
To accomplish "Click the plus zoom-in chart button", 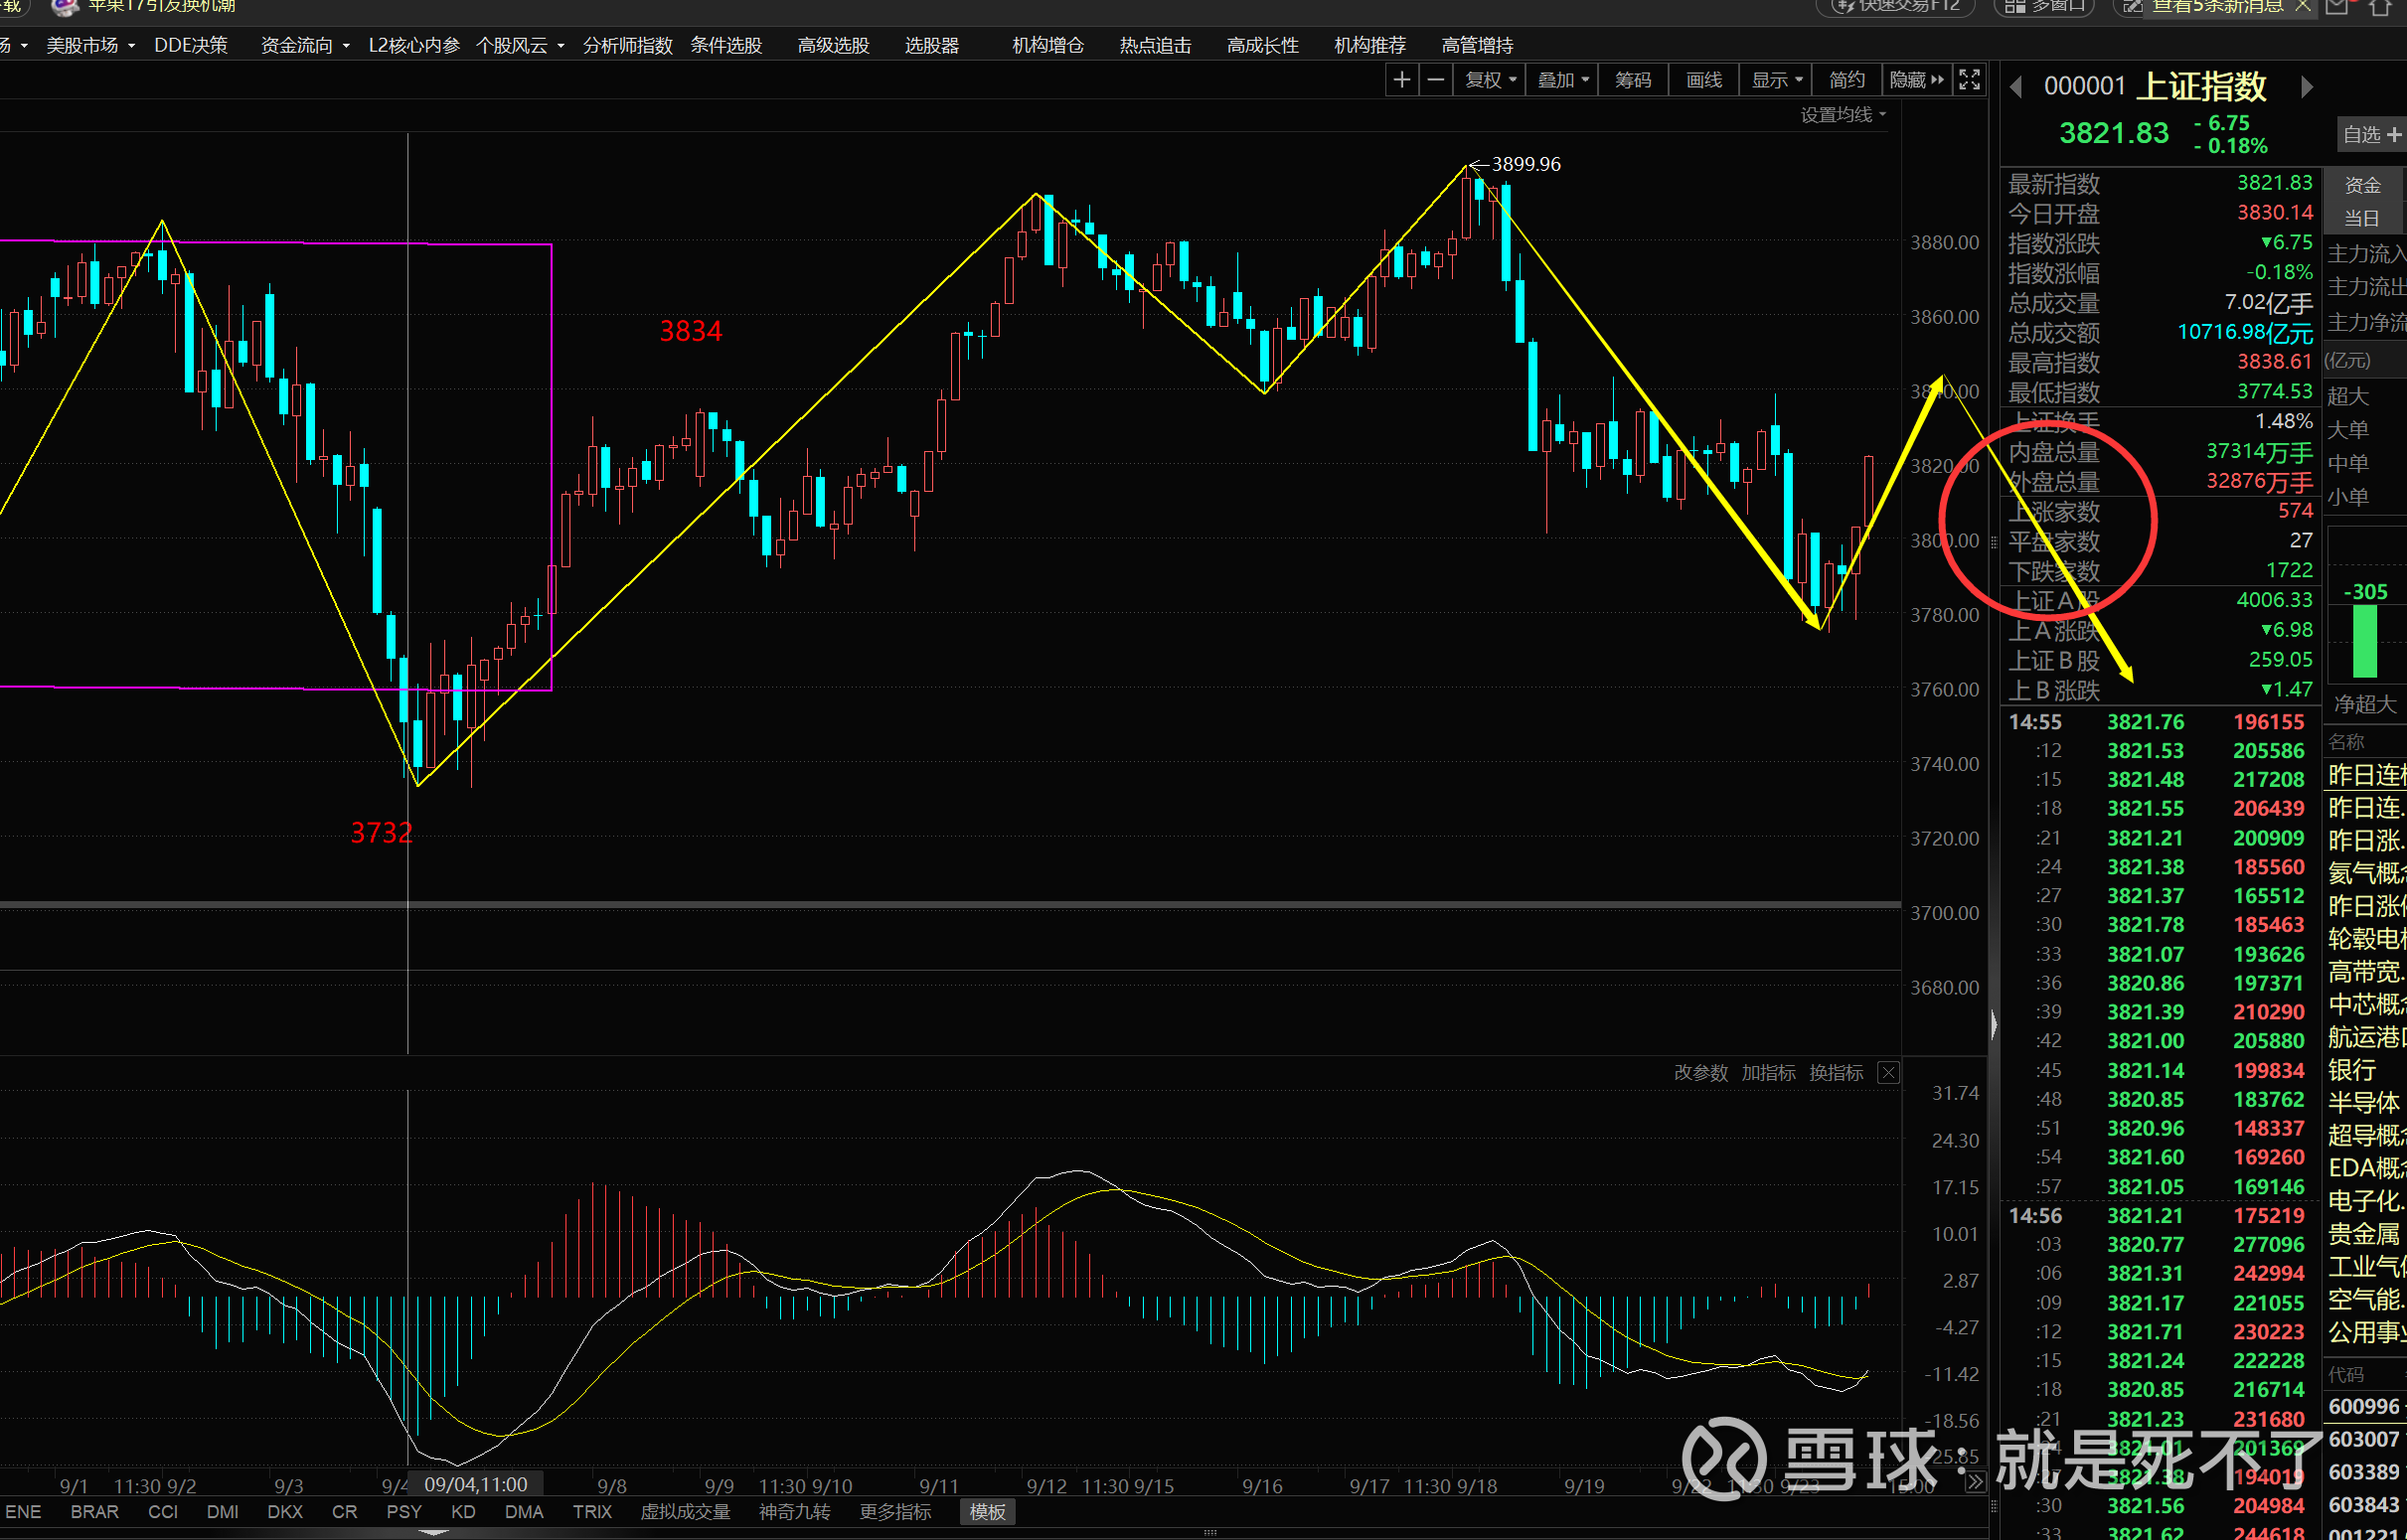I will pyautogui.click(x=1402, y=80).
